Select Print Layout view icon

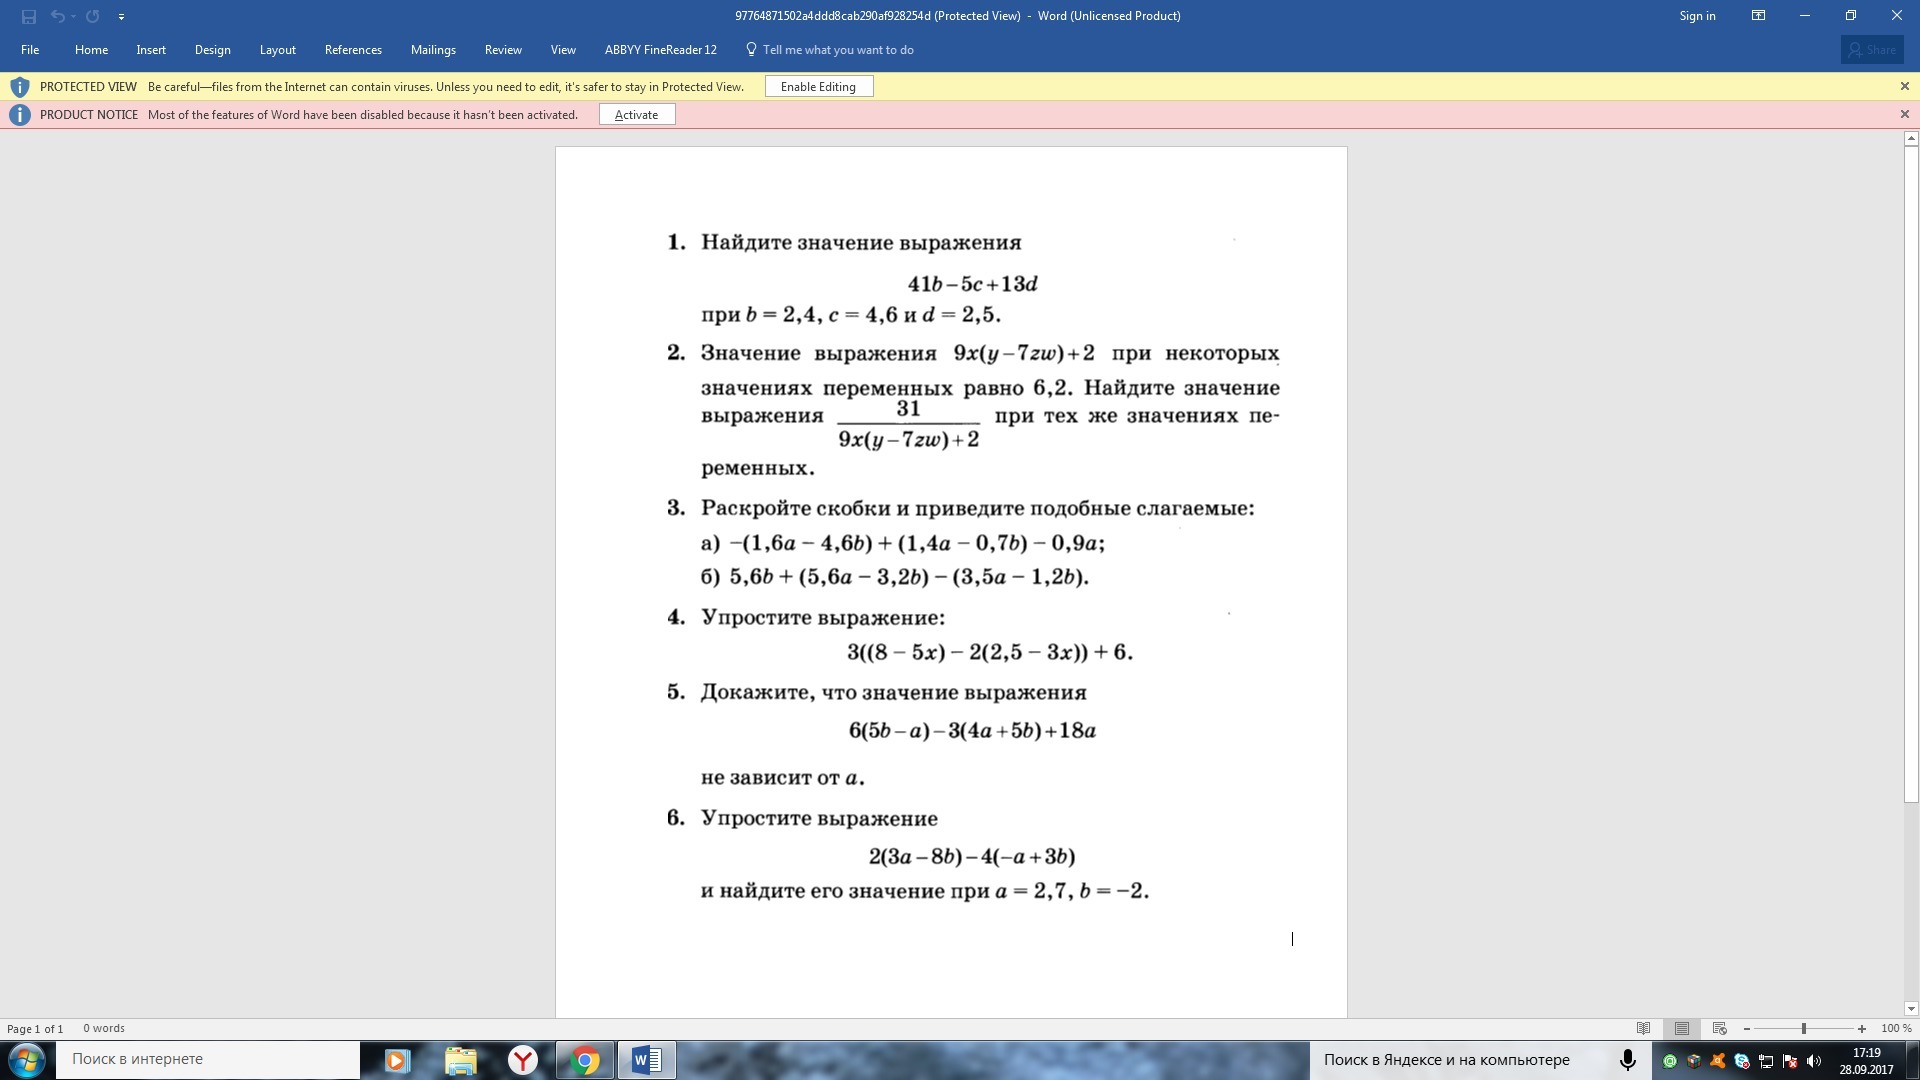(1682, 1028)
